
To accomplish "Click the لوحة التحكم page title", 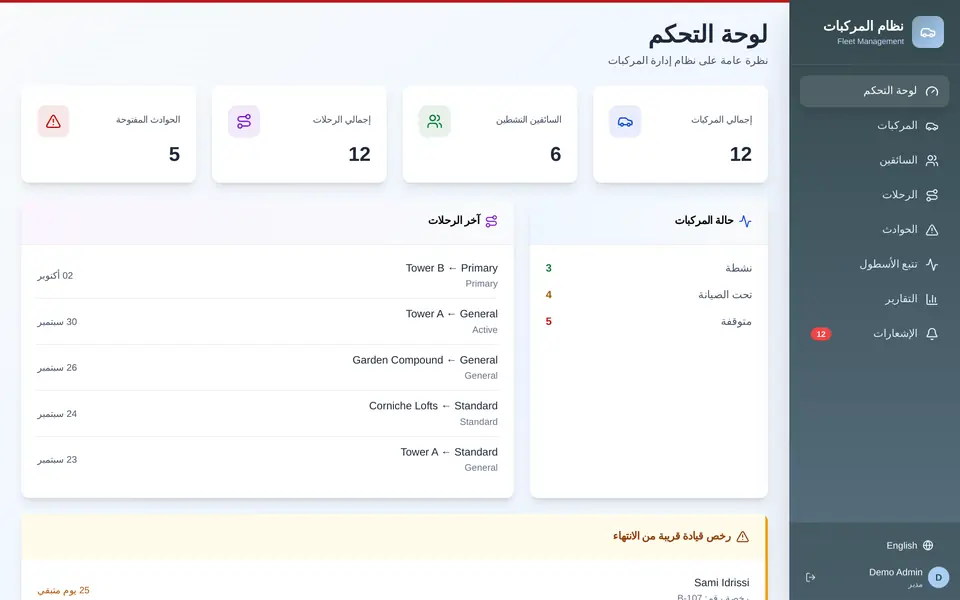I will (x=708, y=35).
